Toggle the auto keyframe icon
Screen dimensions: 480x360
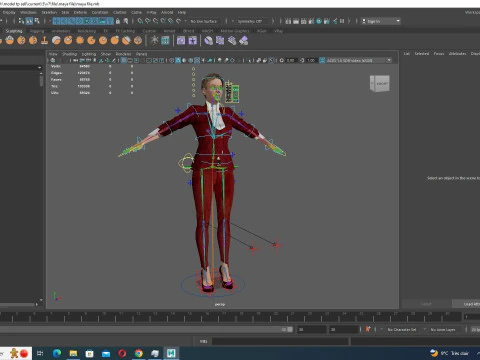coord(368,329)
